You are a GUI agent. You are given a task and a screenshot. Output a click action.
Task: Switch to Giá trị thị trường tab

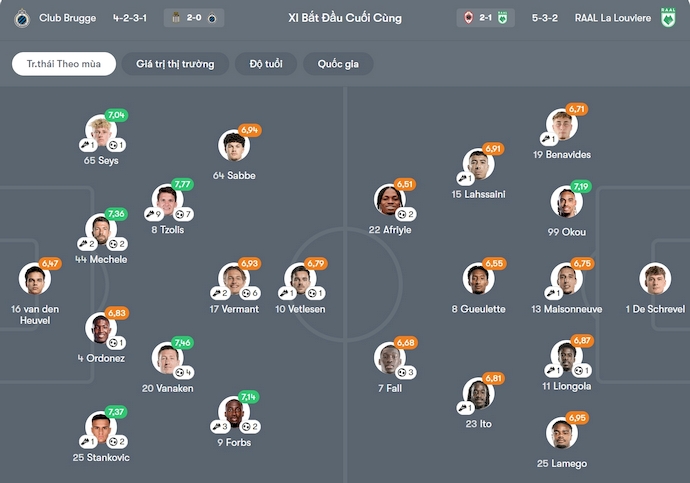pos(175,64)
